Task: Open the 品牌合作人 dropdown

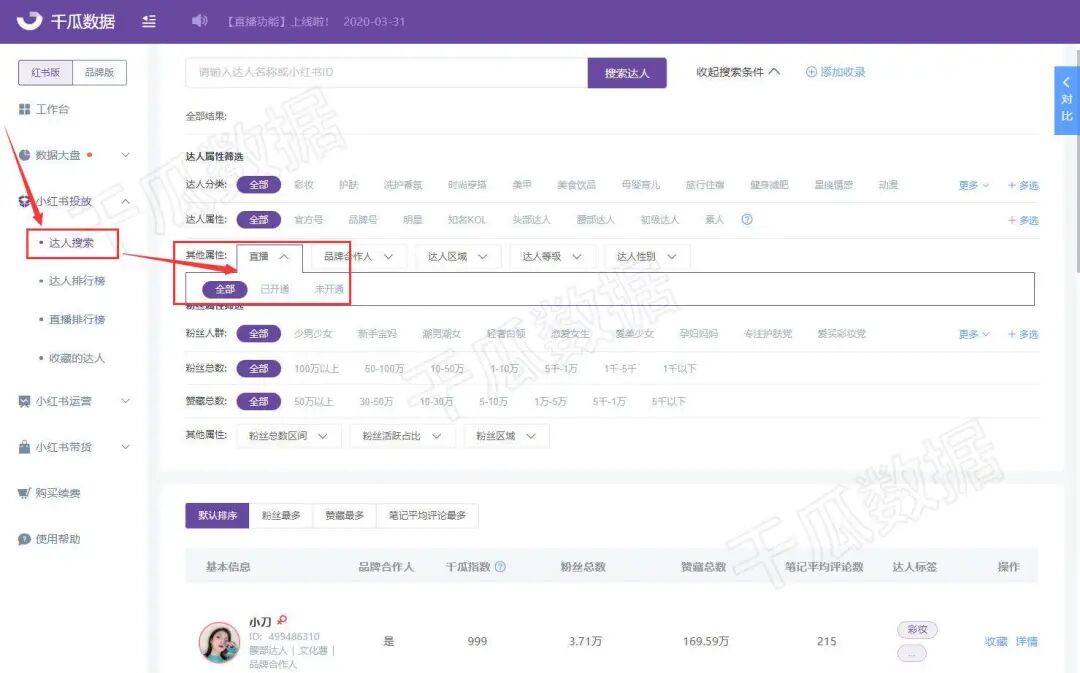Action: pos(358,256)
